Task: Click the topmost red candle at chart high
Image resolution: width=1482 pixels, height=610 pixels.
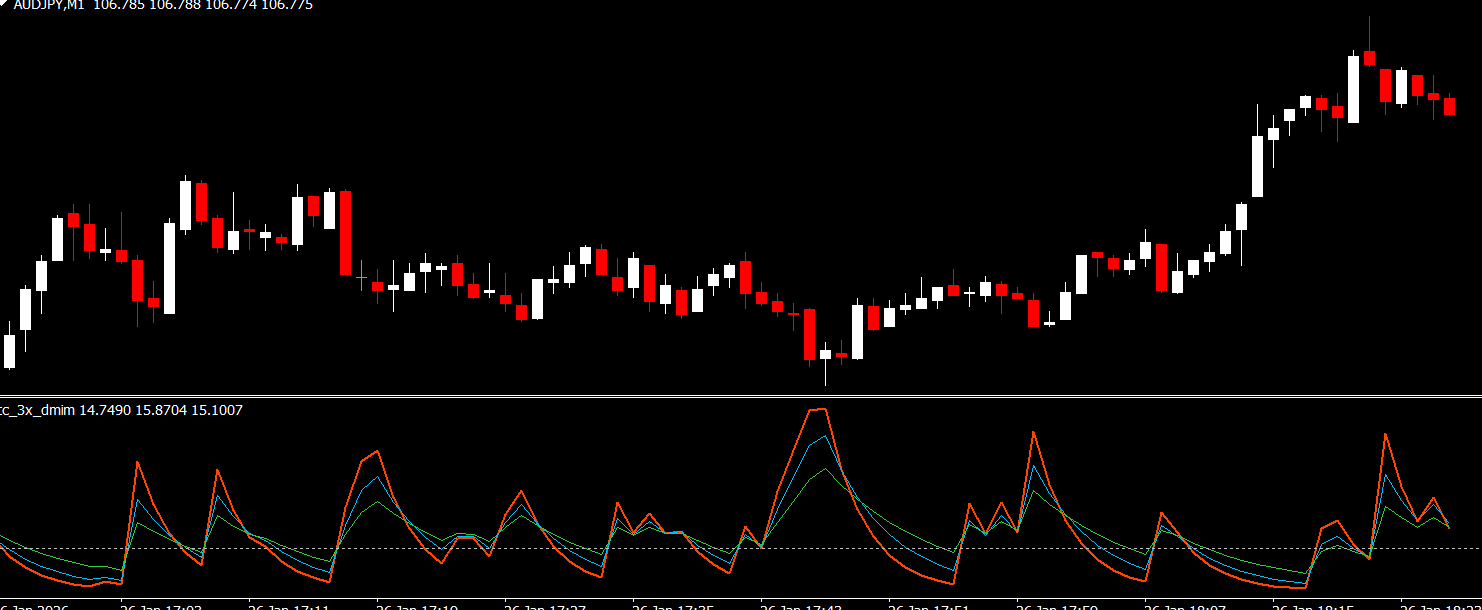Action: [1369, 58]
